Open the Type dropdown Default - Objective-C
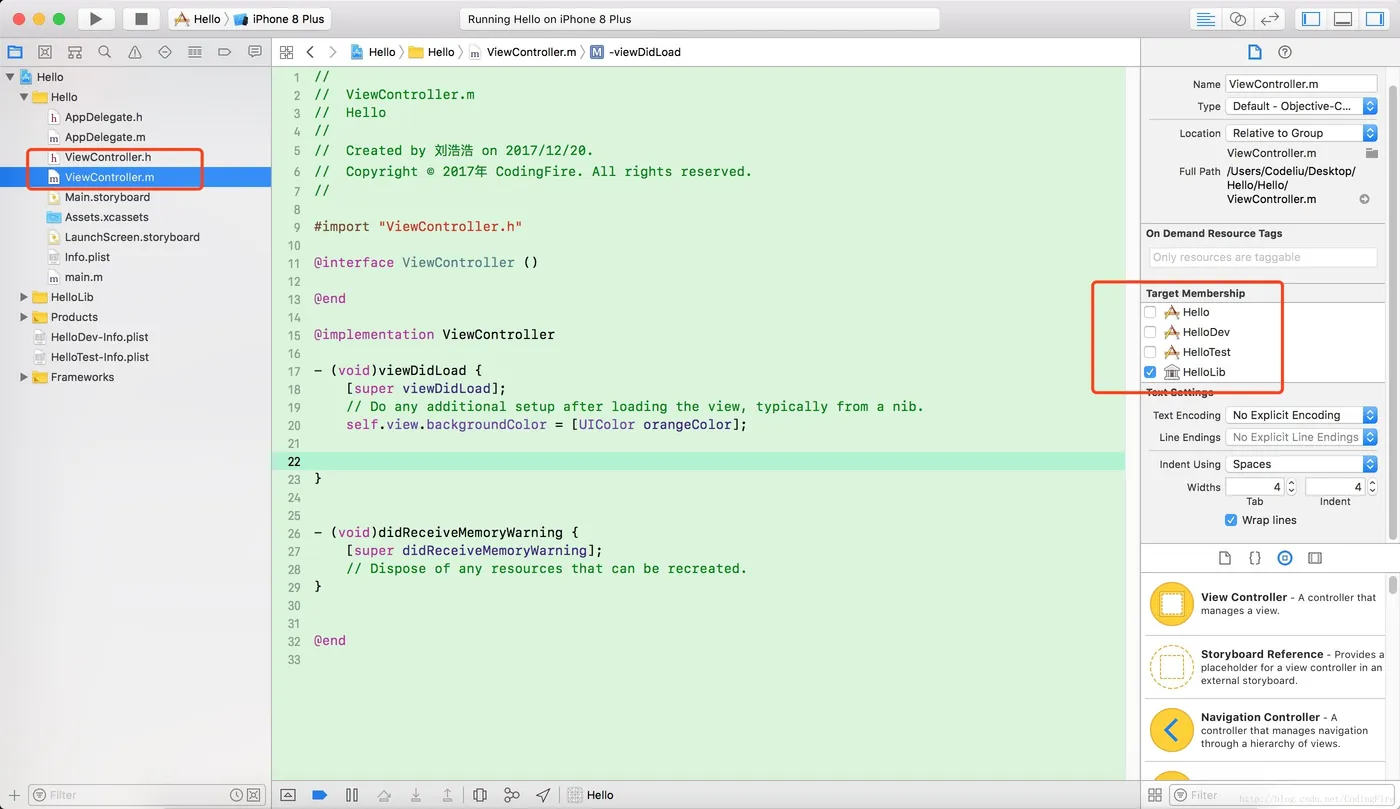1400x809 pixels. tap(1301, 106)
